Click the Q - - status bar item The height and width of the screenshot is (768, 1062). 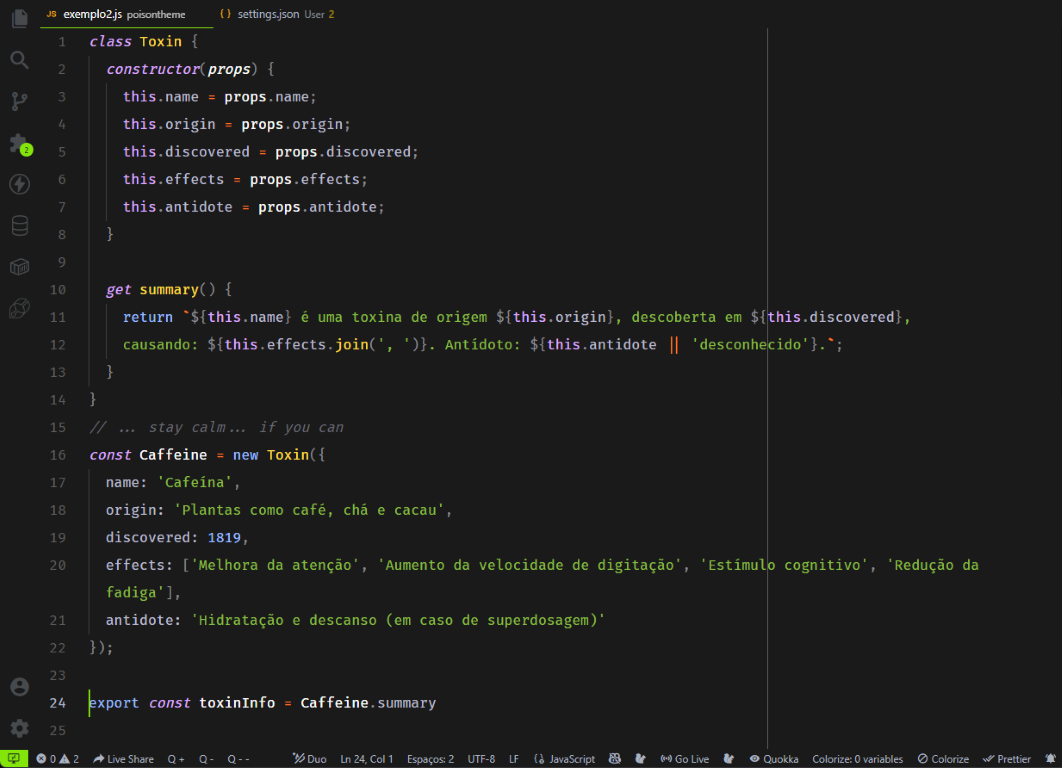click(238, 759)
